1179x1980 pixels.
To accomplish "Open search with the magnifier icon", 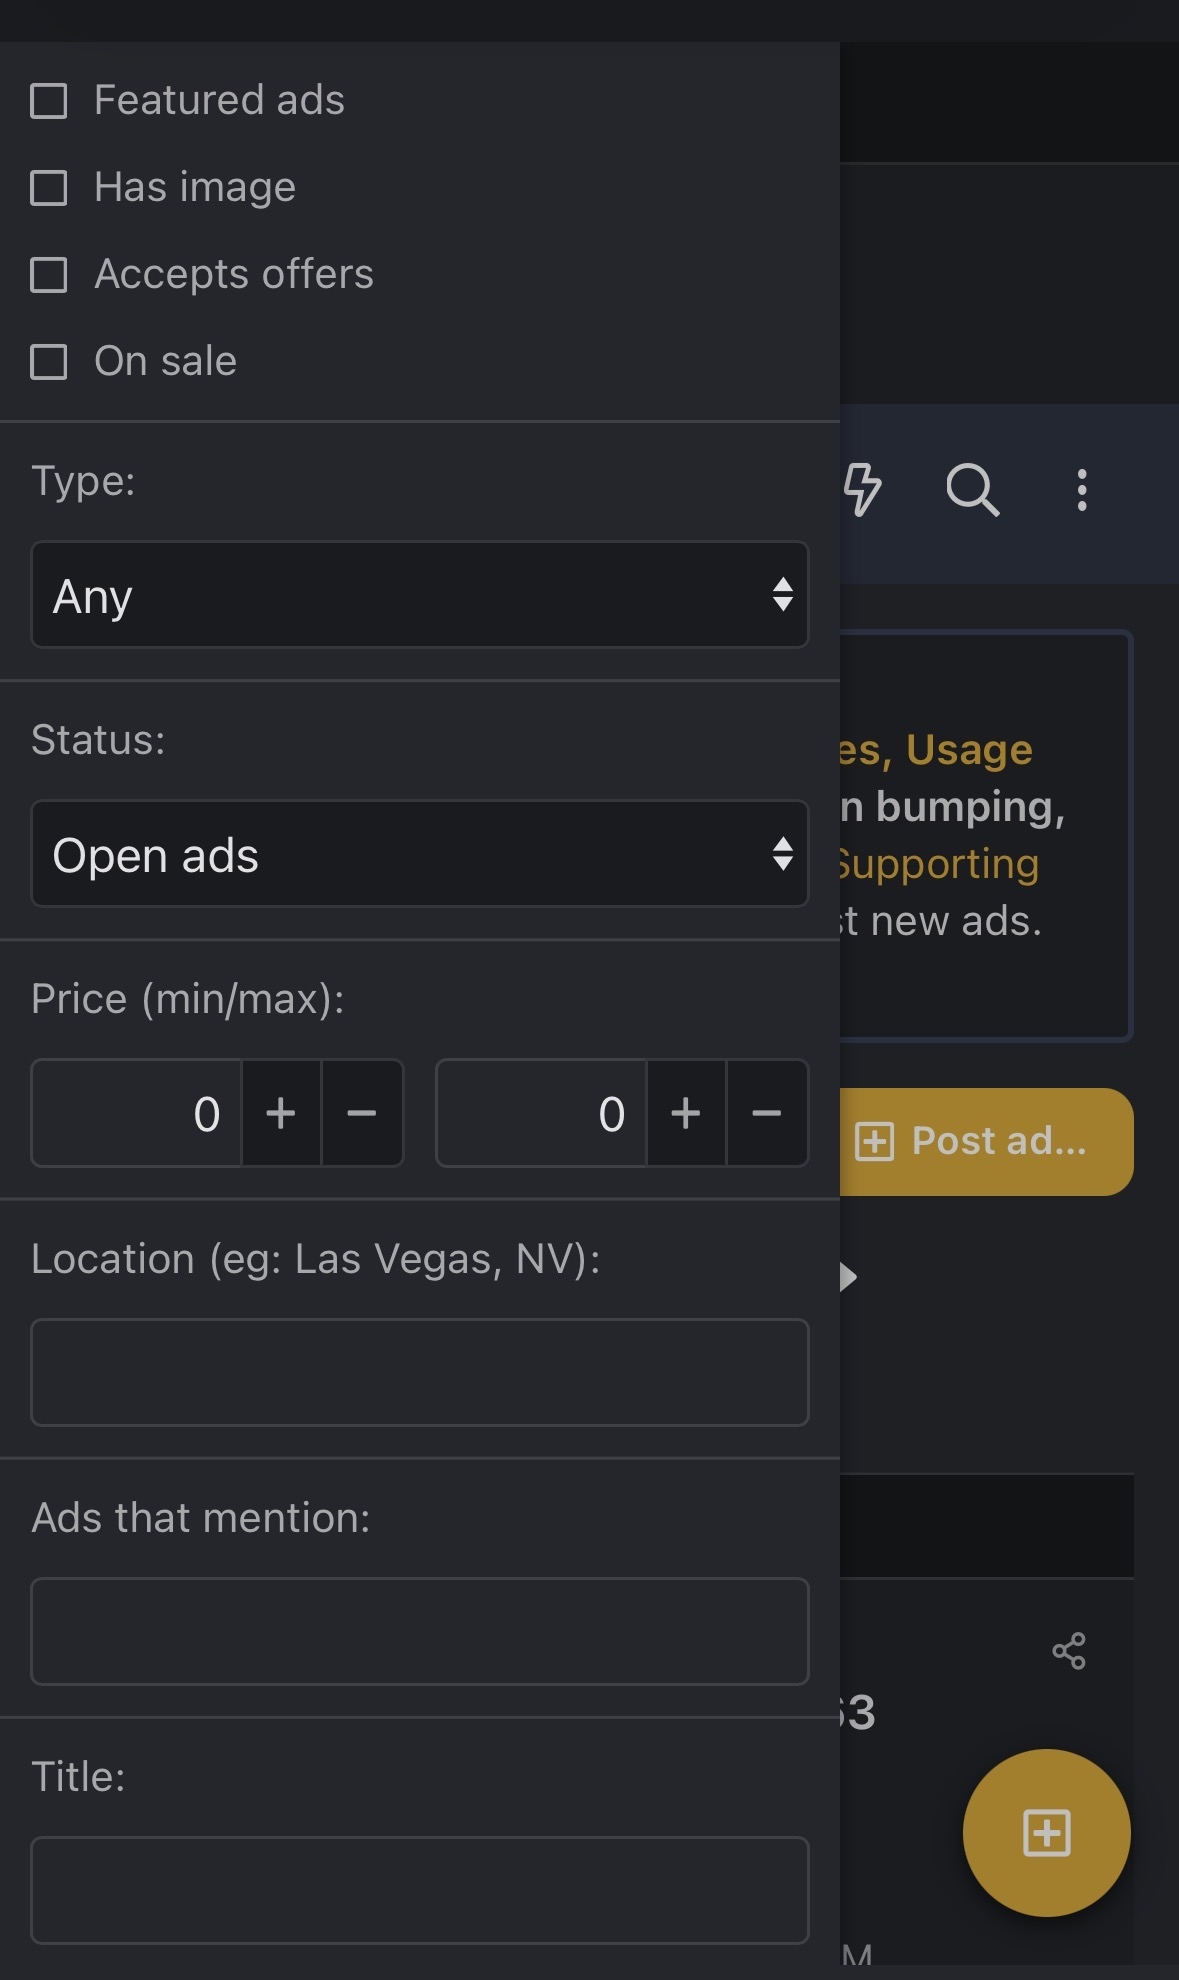I will click(972, 490).
